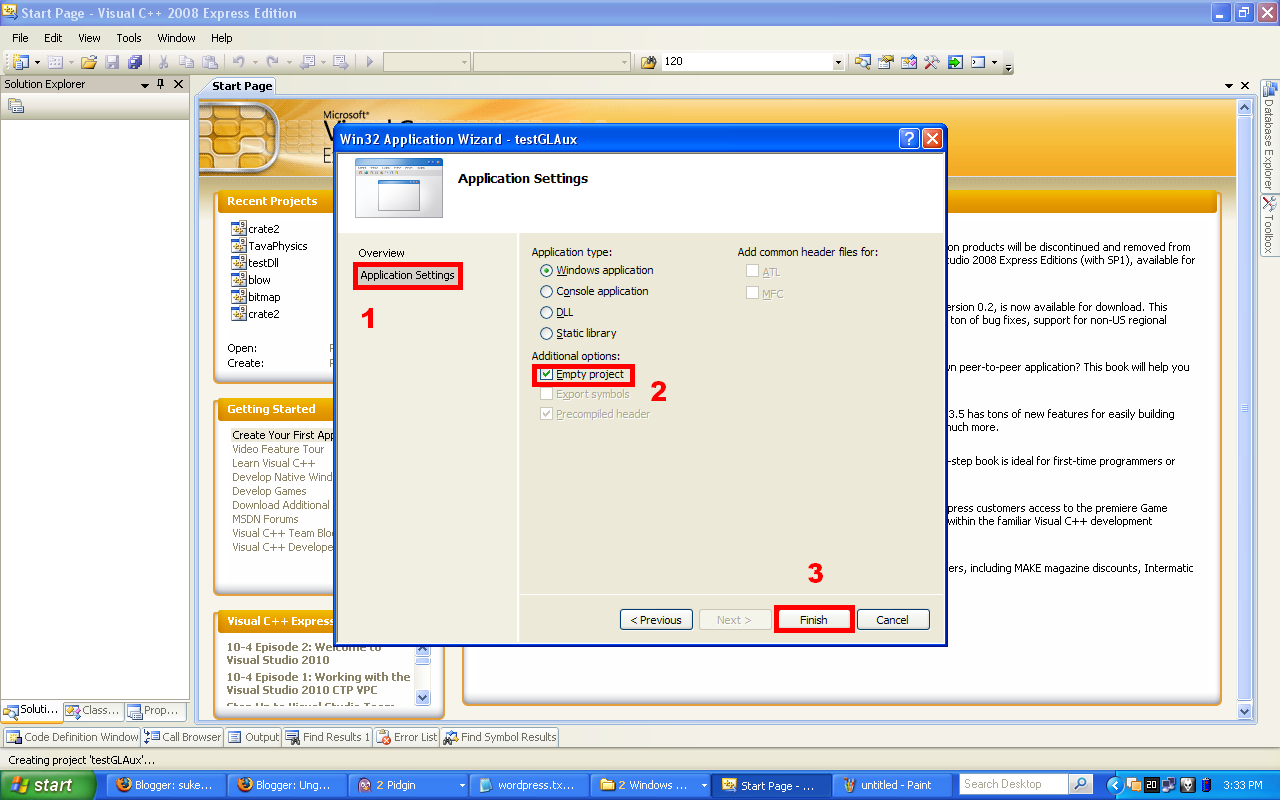Screen dimensions: 1280x800
Task: Click the Toolbox hammer-and-wrench toolbar icon
Action: [932, 62]
